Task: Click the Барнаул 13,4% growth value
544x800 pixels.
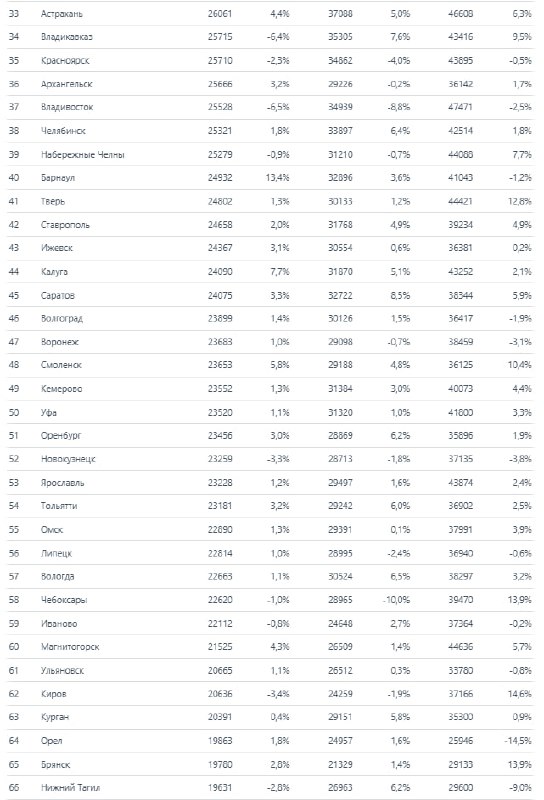Action: point(278,178)
